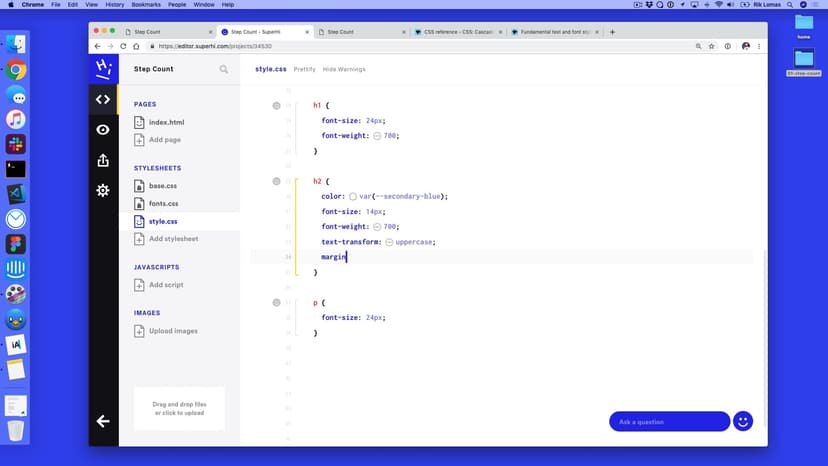
Task: Open h1 font-weight value picker
Action: click(377, 136)
